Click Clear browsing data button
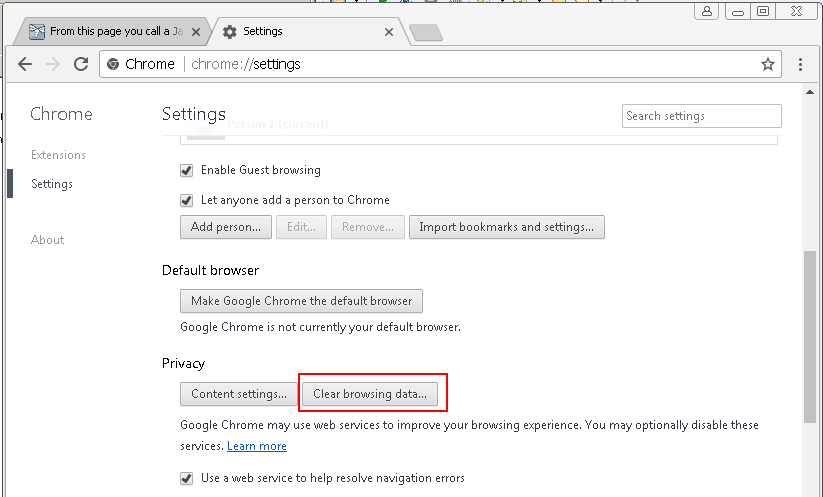823x497 pixels. (370, 394)
